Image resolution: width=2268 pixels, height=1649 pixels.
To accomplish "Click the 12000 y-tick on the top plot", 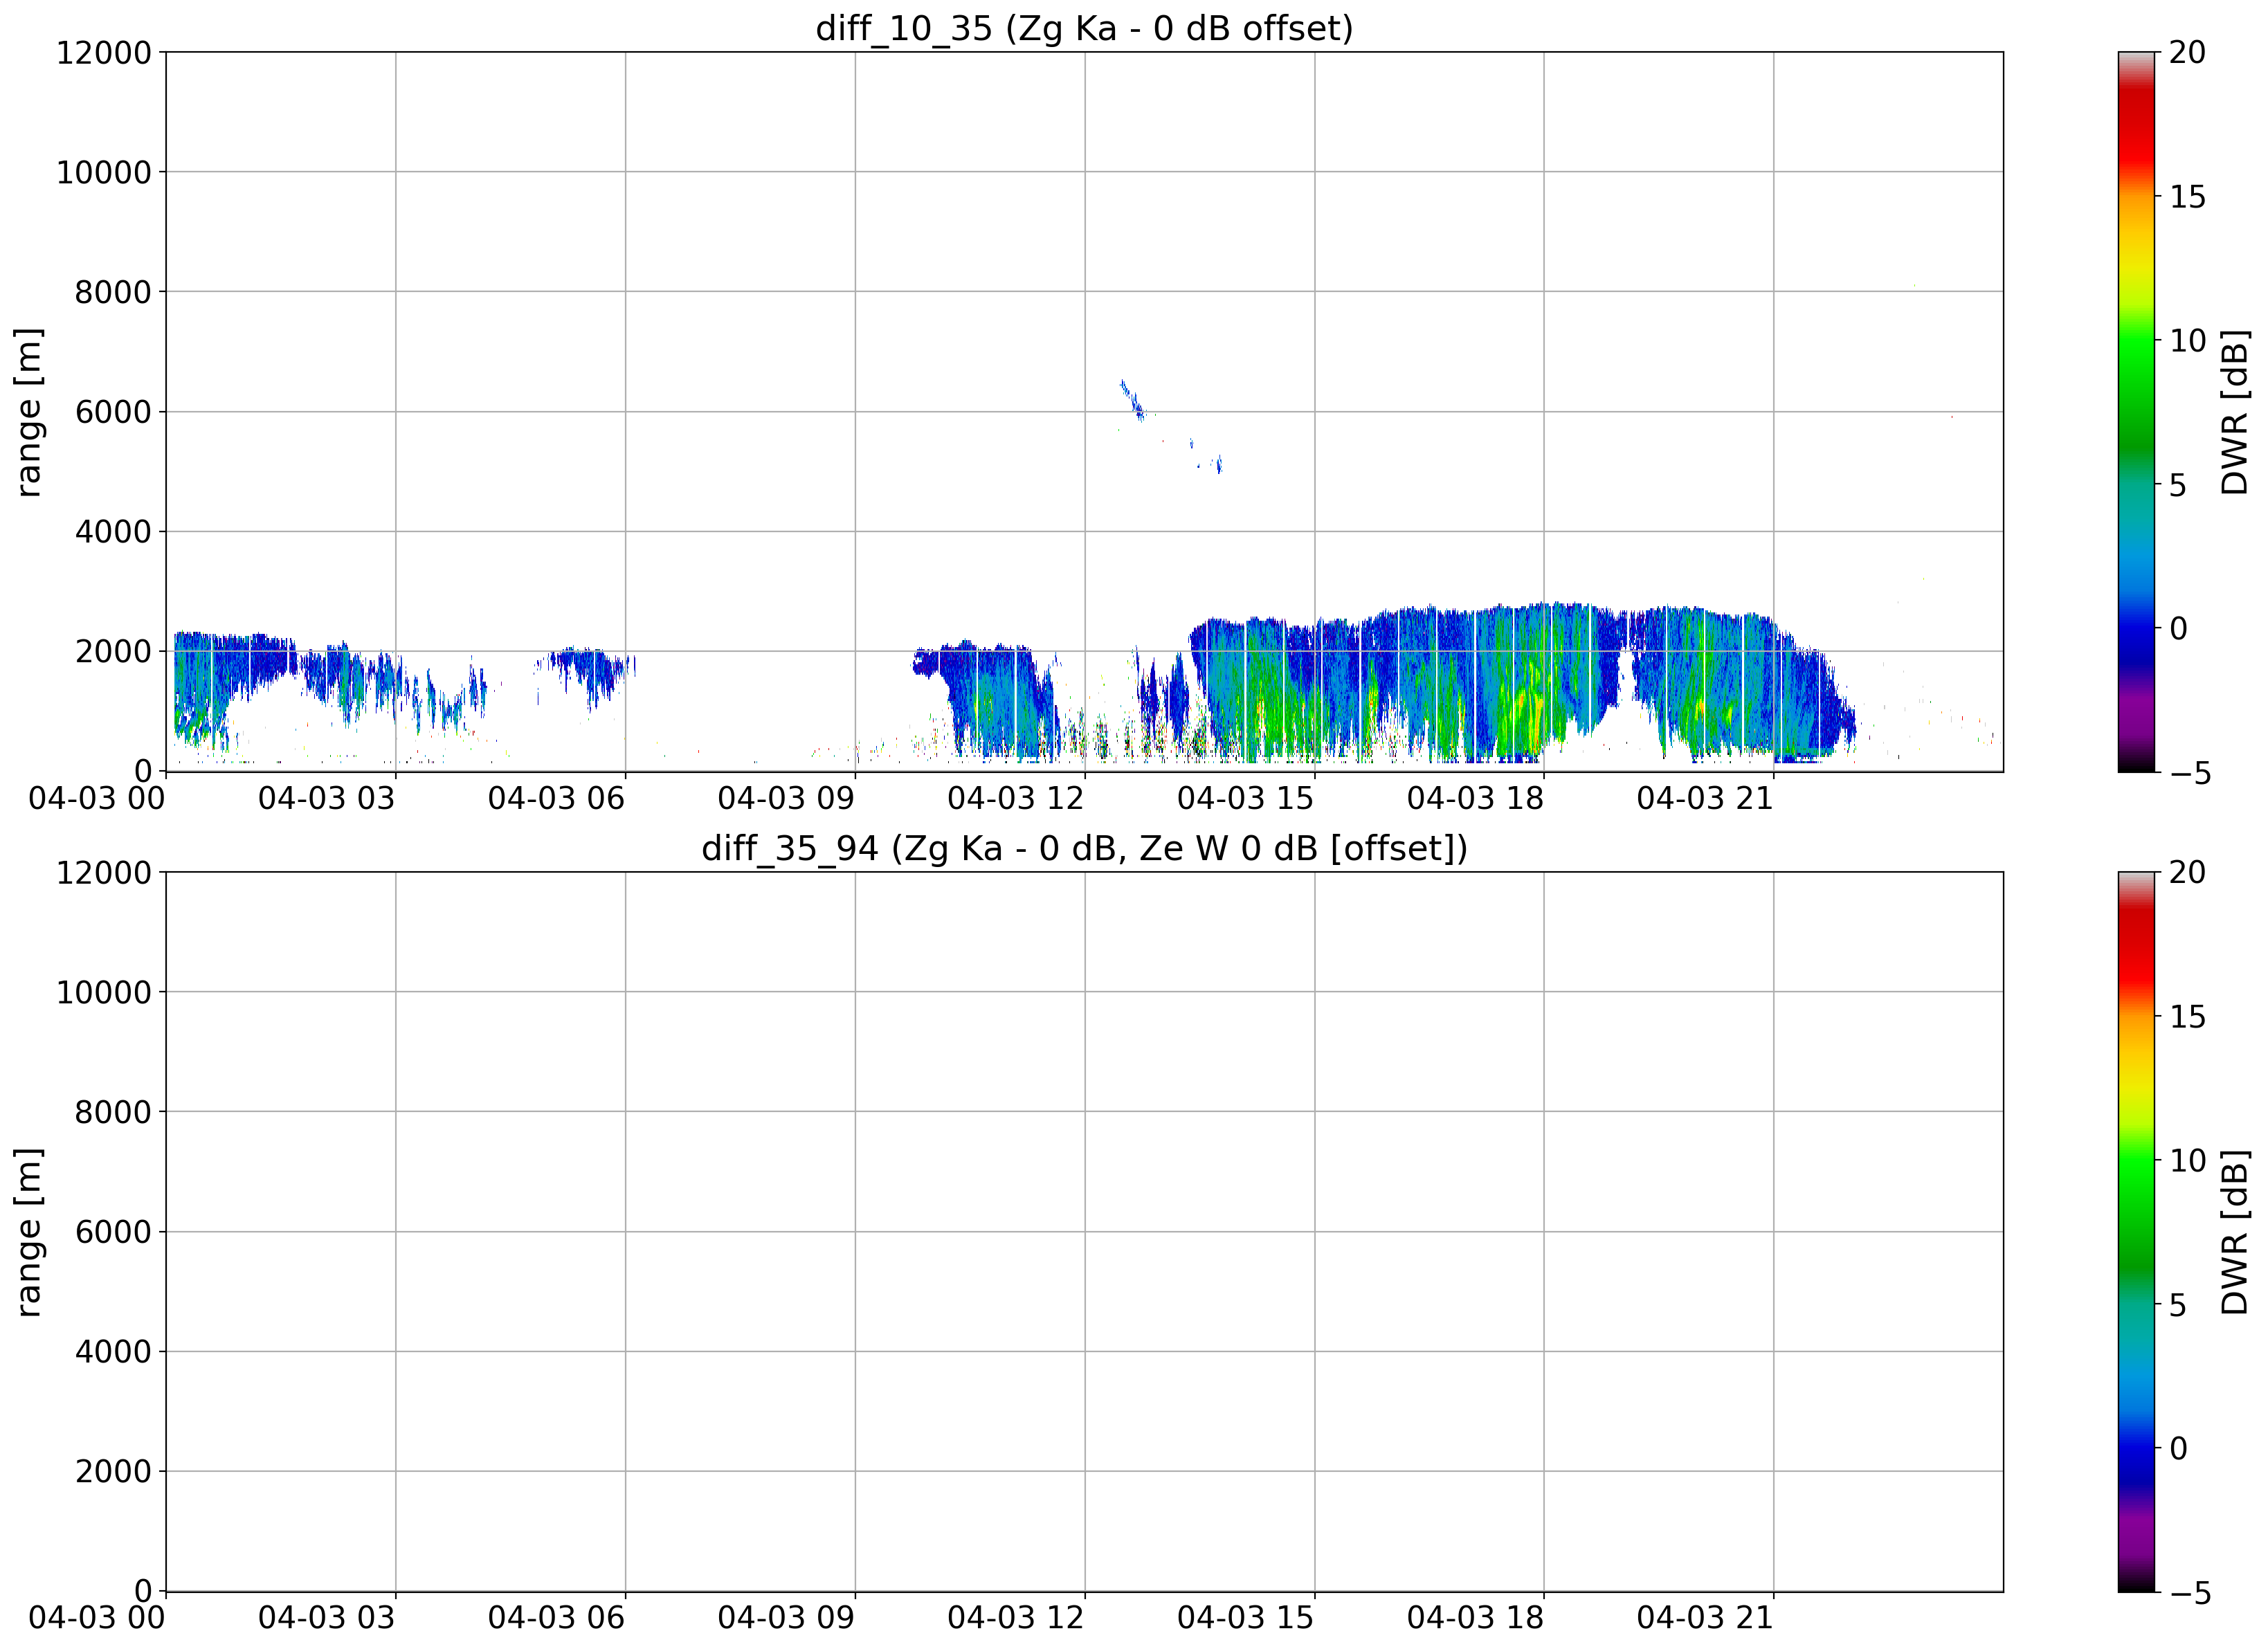I will [x=103, y=52].
